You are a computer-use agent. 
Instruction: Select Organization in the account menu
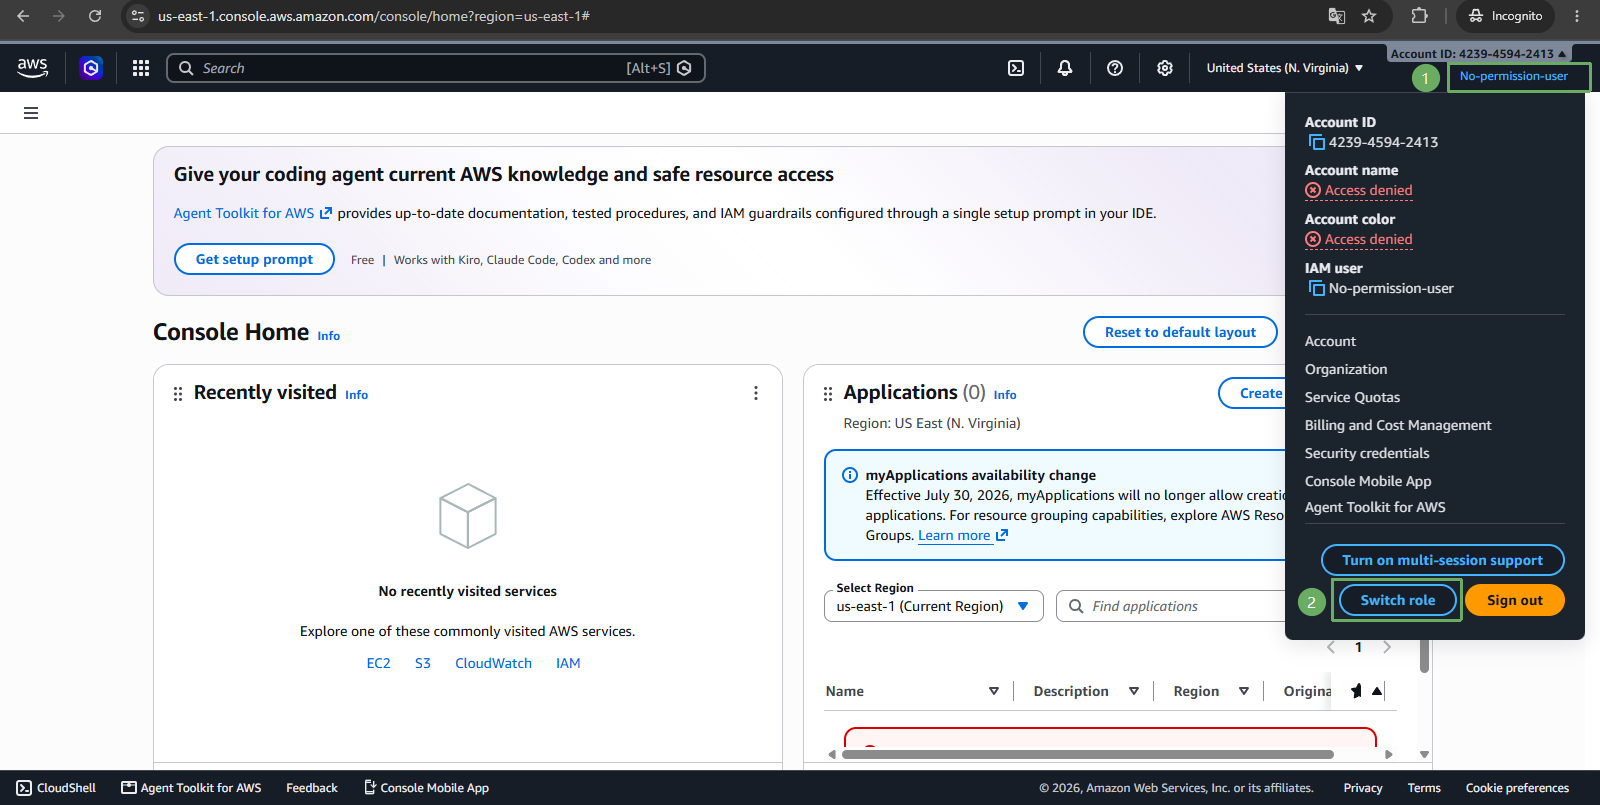tap(1346, 369)
